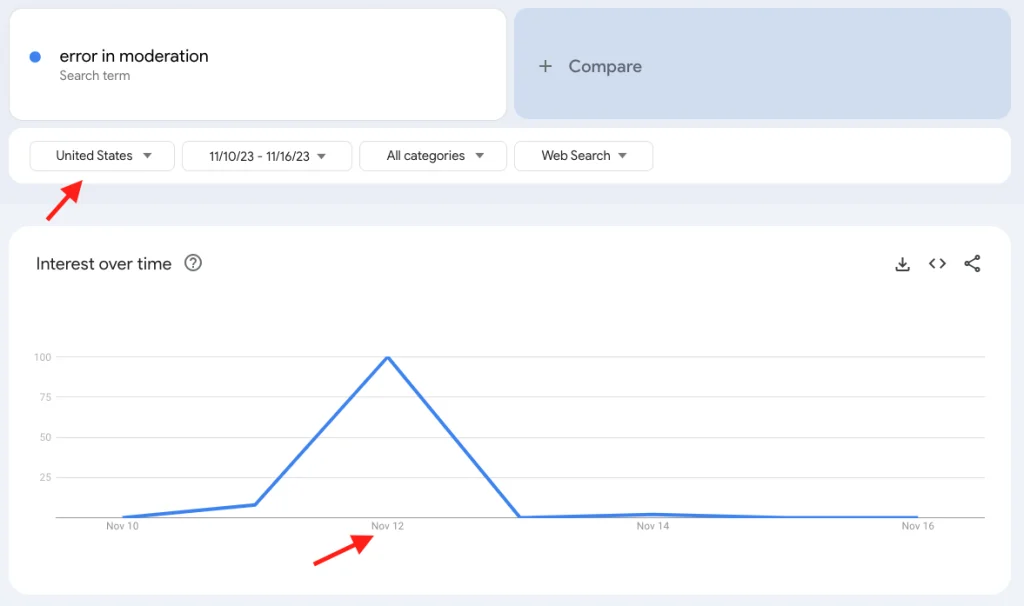Expand the United States region dropdown
This screenshot has width=1024, height=606.
[102, 156]
